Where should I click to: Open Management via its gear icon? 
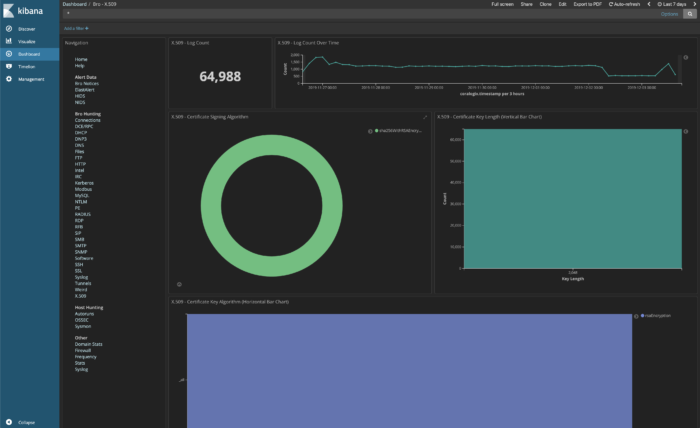8,79
